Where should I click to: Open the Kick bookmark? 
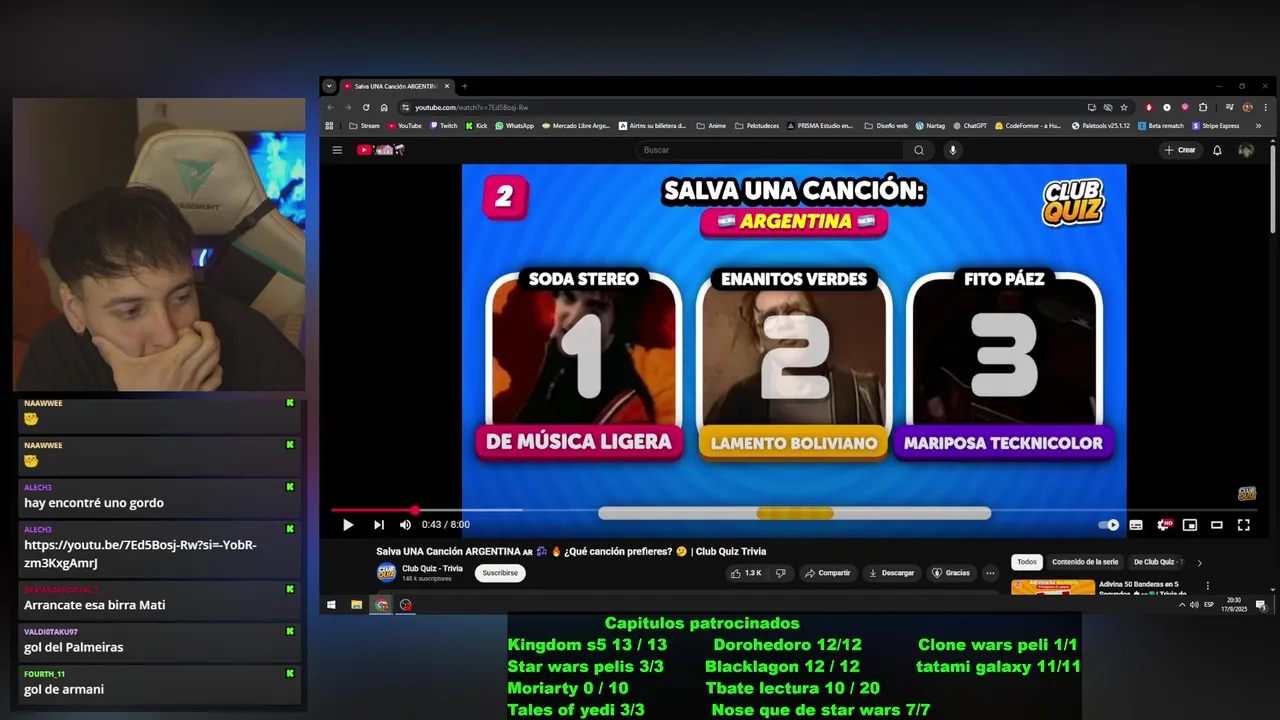476,126
